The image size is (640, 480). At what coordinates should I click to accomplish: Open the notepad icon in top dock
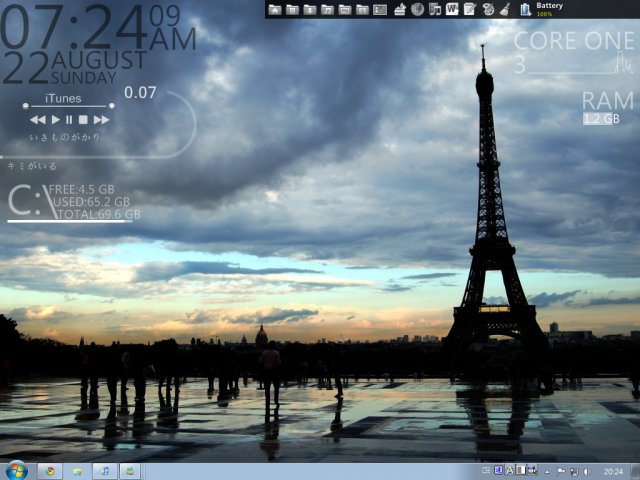(x=470, y=9)
